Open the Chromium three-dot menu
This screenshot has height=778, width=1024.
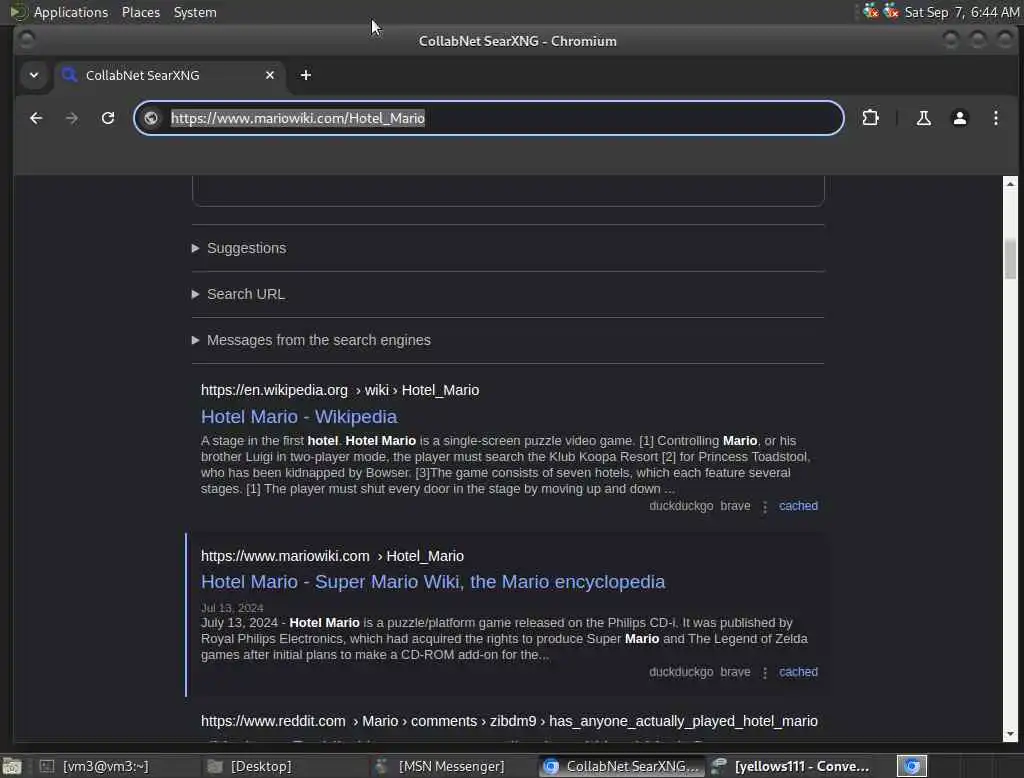pyautogui.click(x=995, y=118)
